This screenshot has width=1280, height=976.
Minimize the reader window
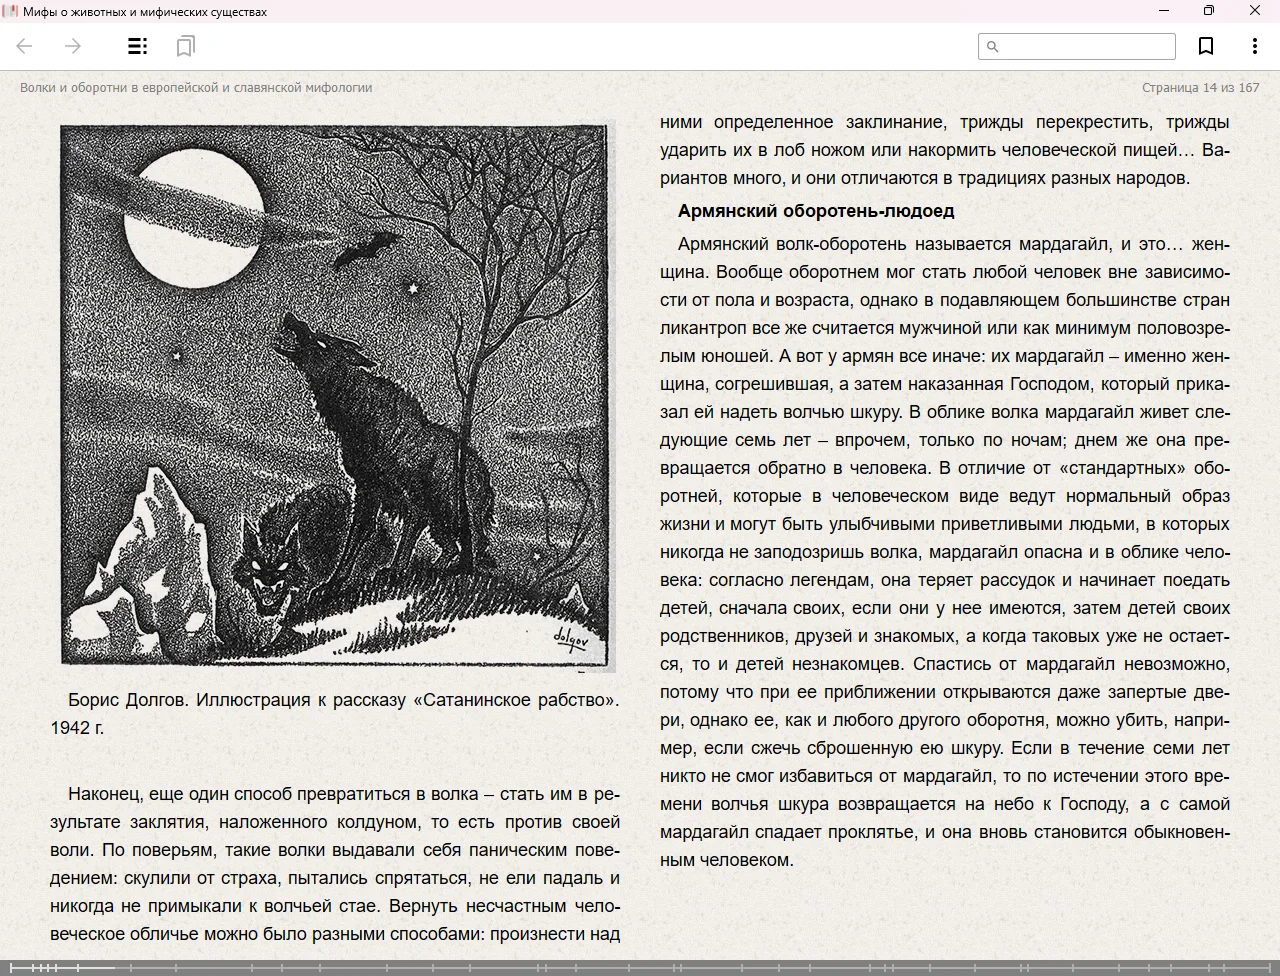coord(1164,11)
